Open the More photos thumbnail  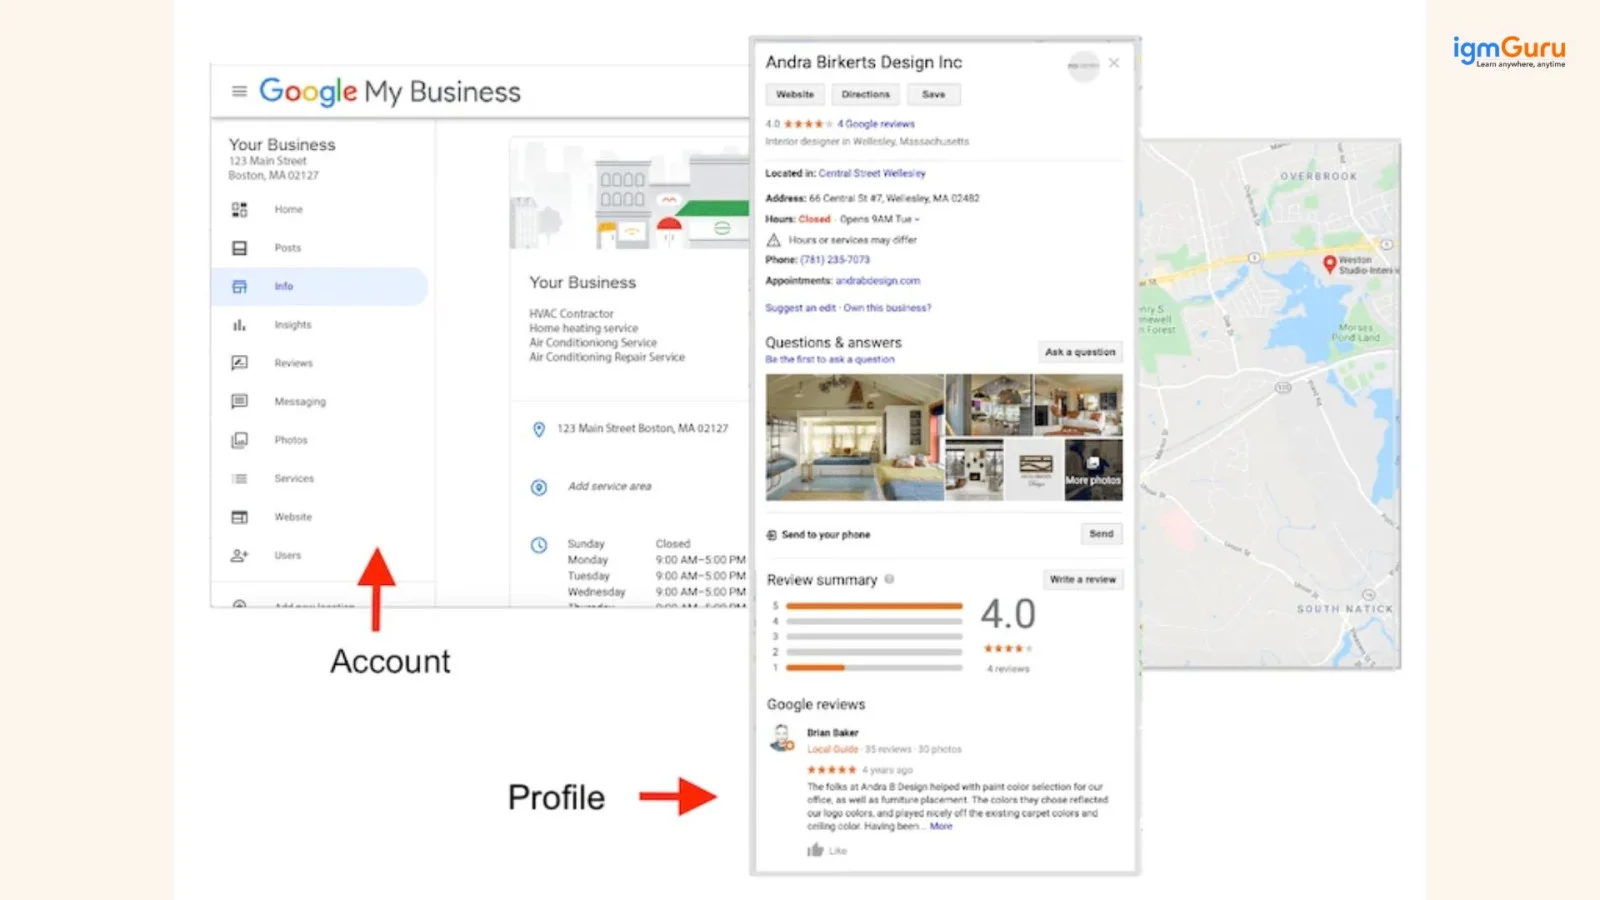click(1093, 469)
